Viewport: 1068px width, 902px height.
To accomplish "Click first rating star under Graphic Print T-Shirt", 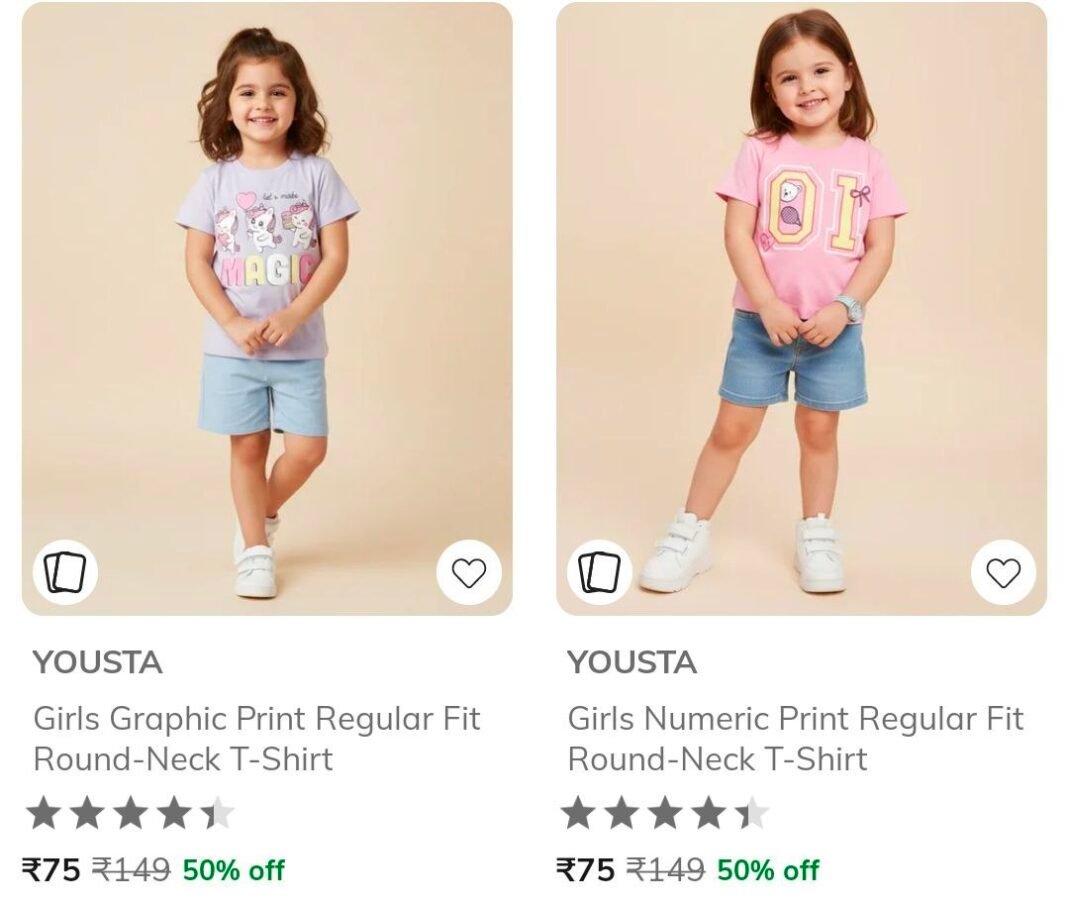I will [44, 813].
